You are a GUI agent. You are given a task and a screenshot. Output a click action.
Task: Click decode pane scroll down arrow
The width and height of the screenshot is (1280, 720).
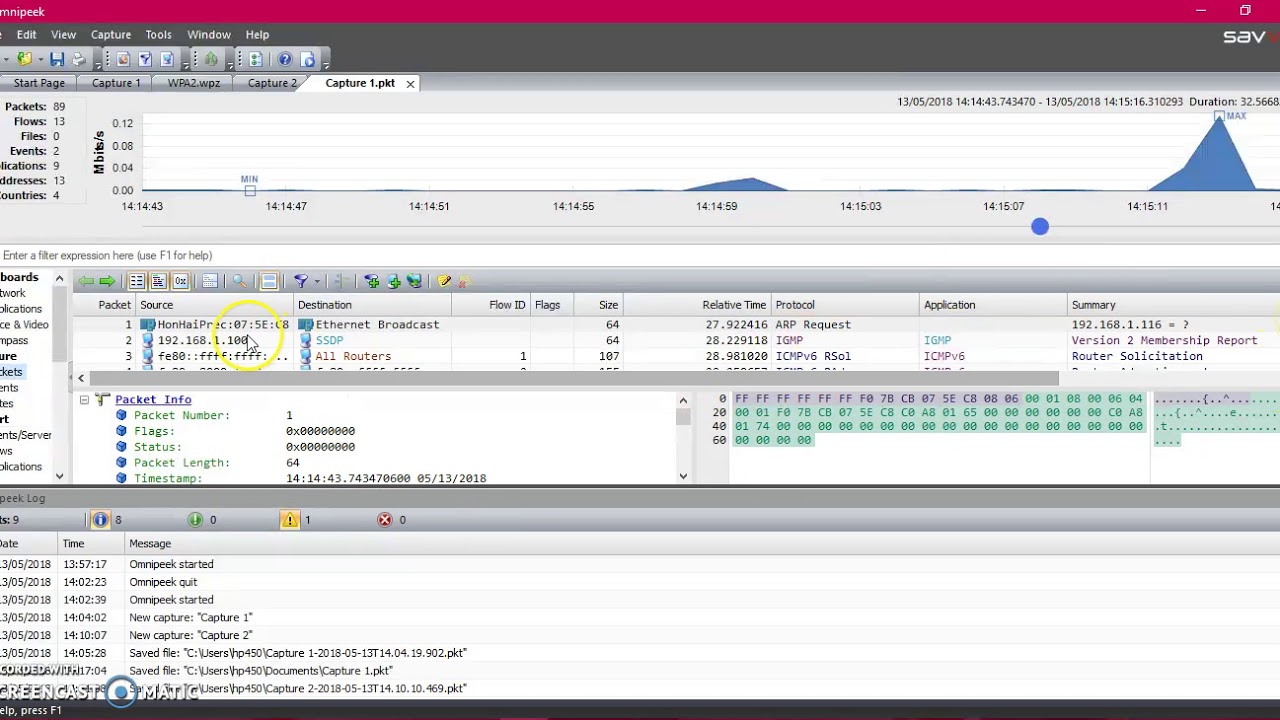point(683,476)
